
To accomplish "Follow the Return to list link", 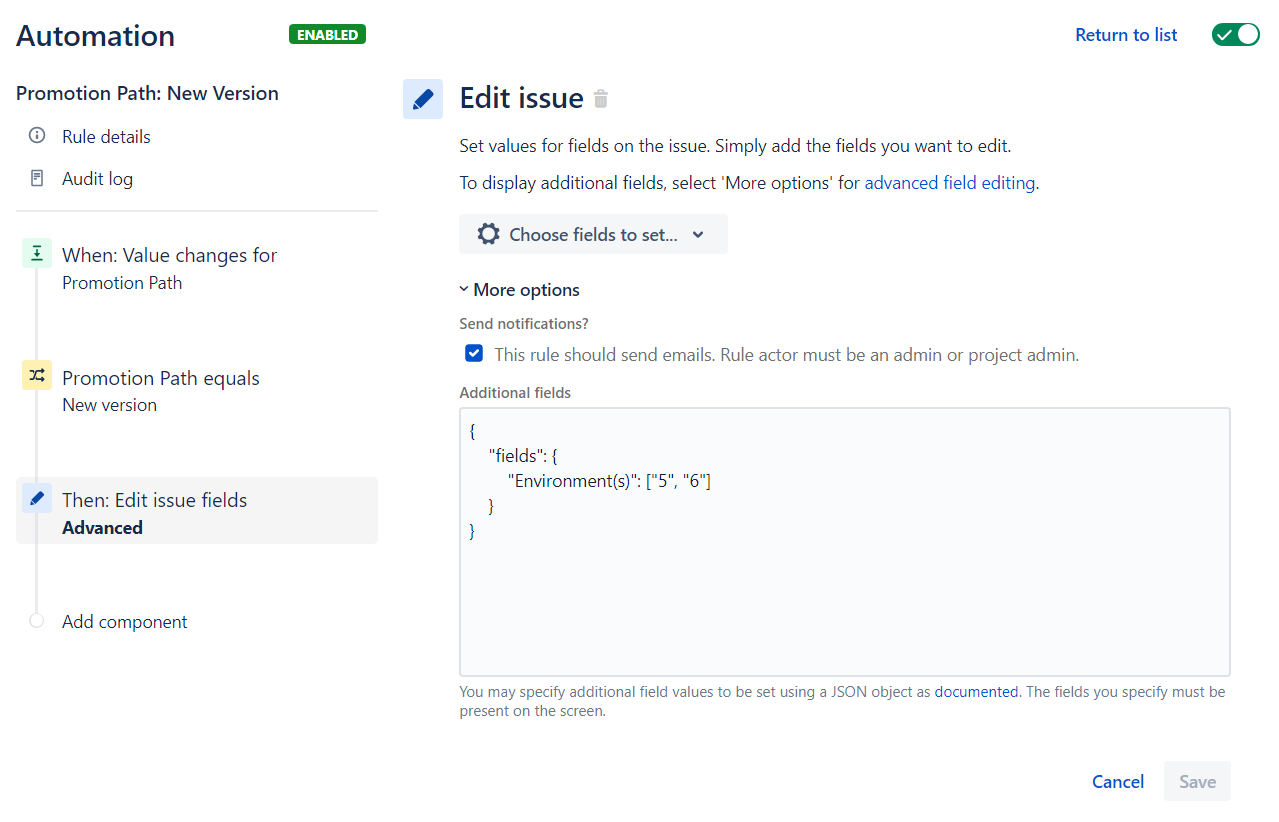I will 1126,35.
